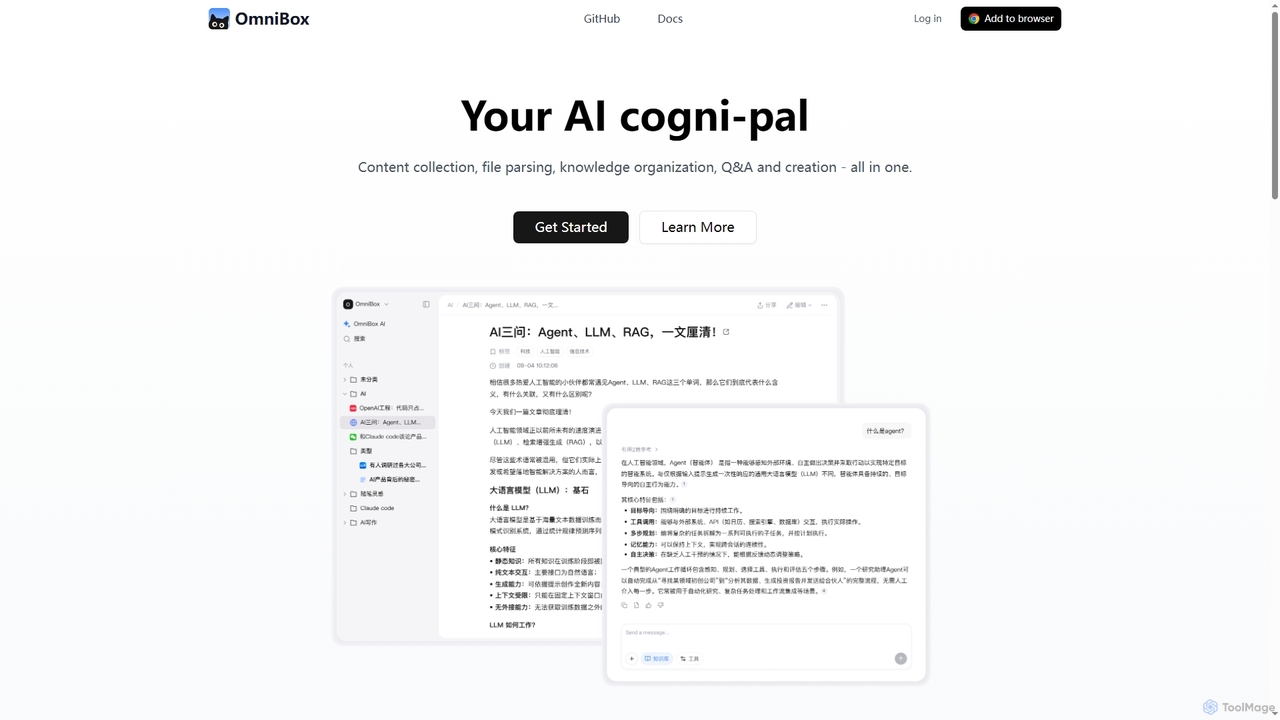Viewport: 1280px width, 720px height.
Task: Click the 什么是agent? chat bubble
Action: coord(885,431)
